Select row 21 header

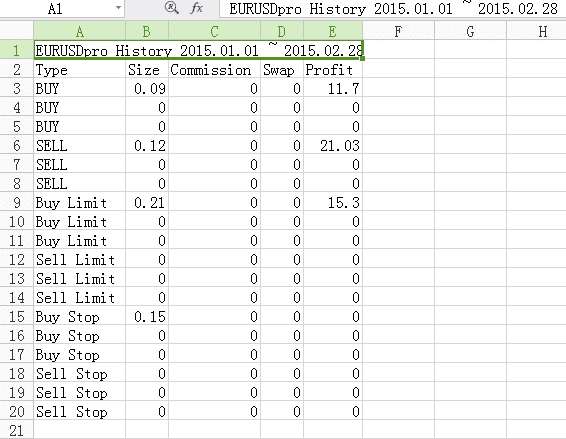click(17, 430)
